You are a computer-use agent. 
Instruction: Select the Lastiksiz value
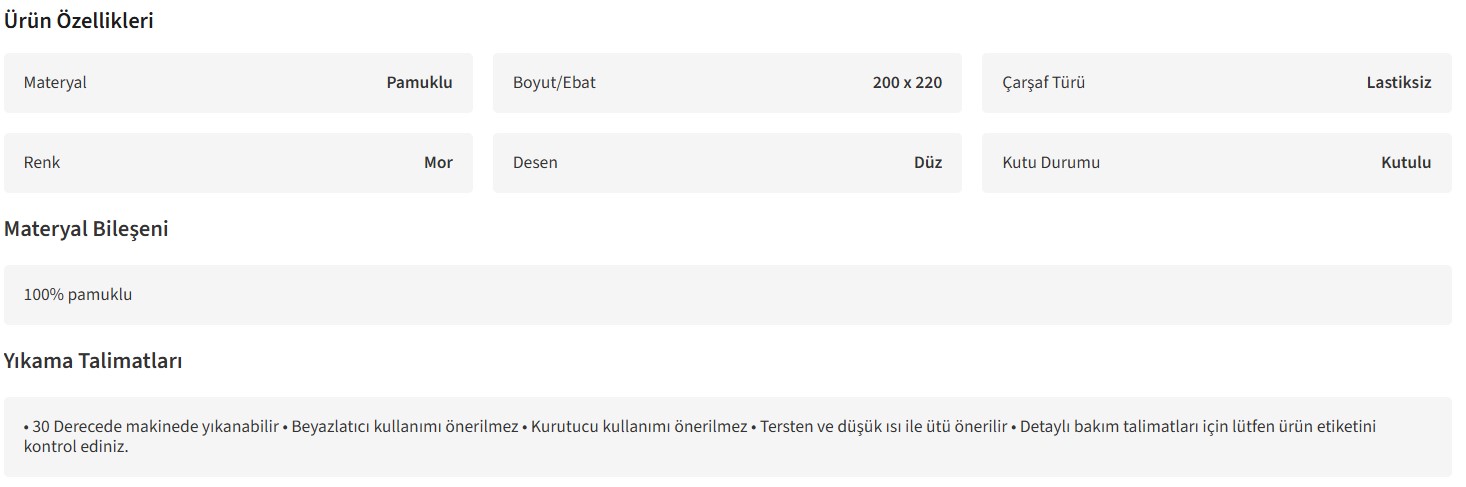click(x=1398, y=83)
